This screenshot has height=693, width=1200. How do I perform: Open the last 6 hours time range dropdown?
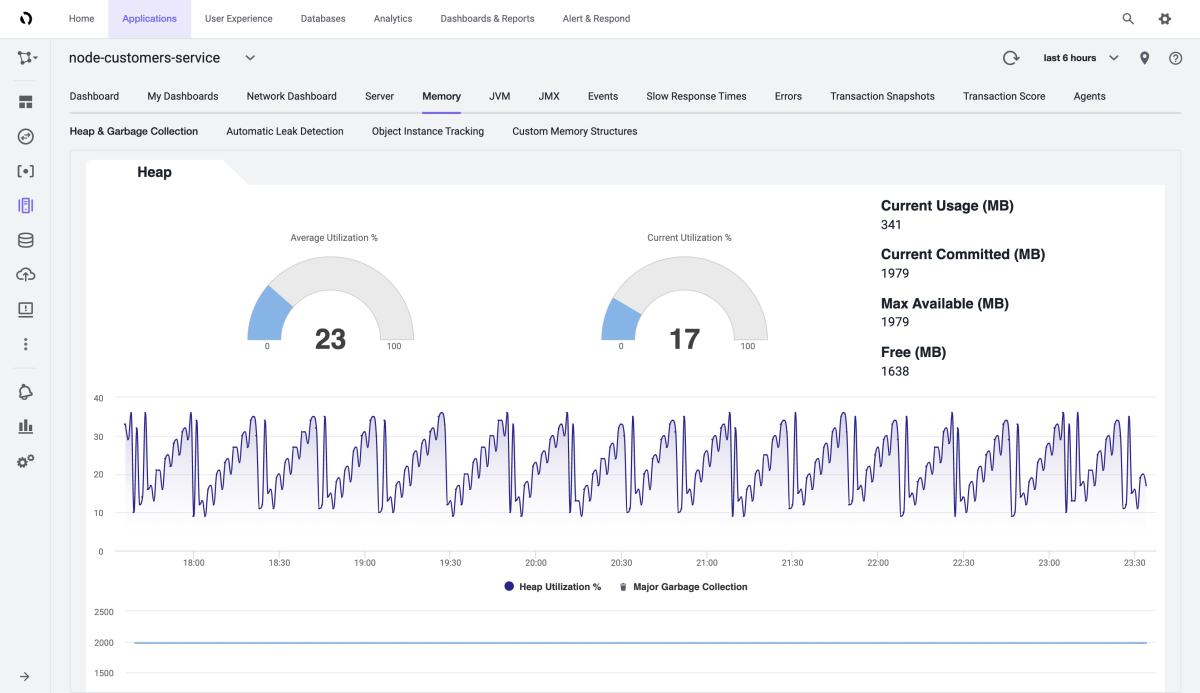click(x=1080, y=58)
